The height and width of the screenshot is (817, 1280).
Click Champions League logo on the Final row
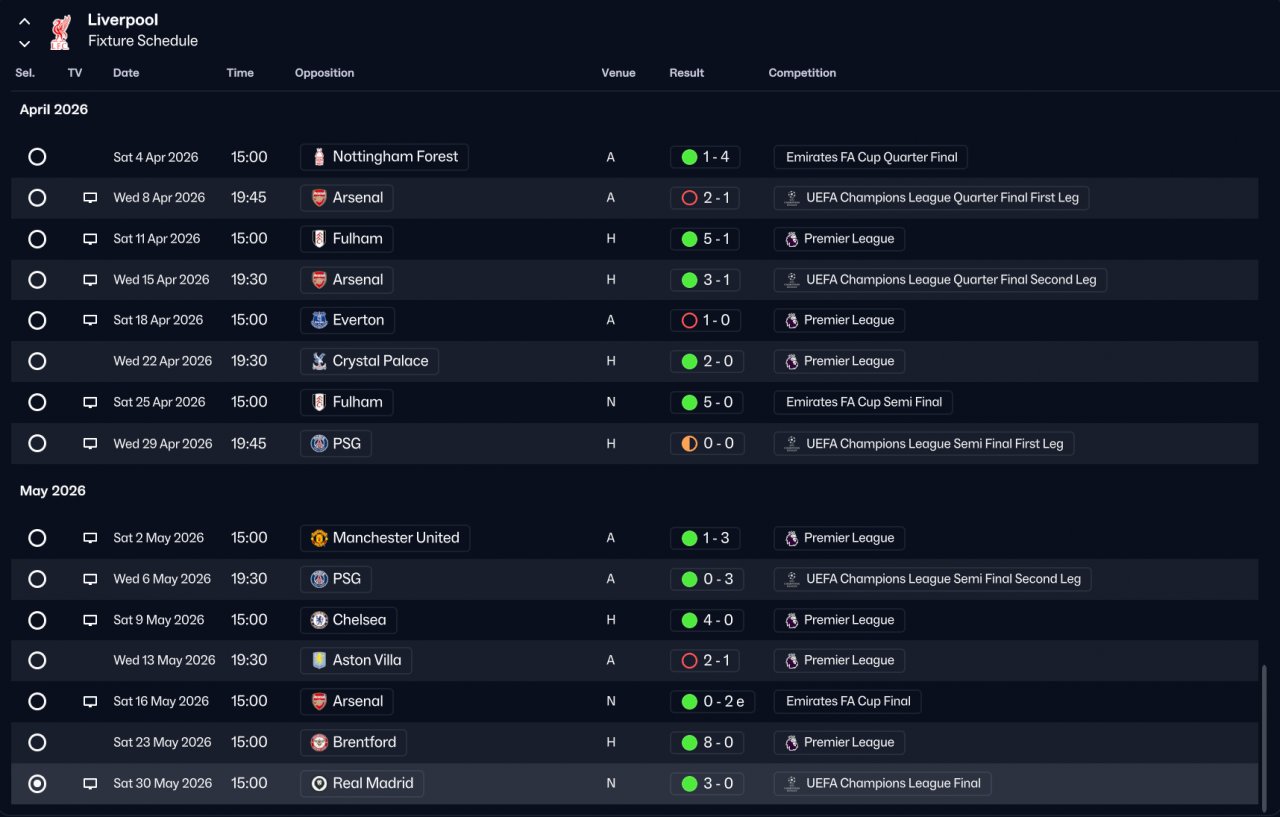click(792, 783)
